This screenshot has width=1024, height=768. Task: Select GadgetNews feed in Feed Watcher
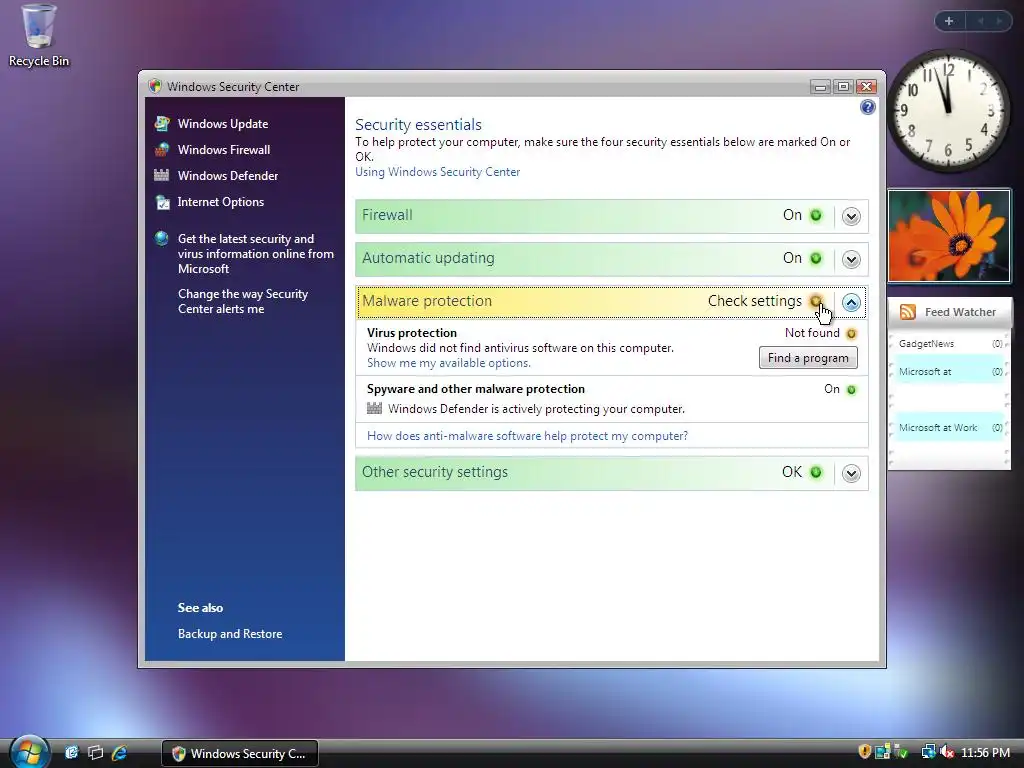[950, 344]
